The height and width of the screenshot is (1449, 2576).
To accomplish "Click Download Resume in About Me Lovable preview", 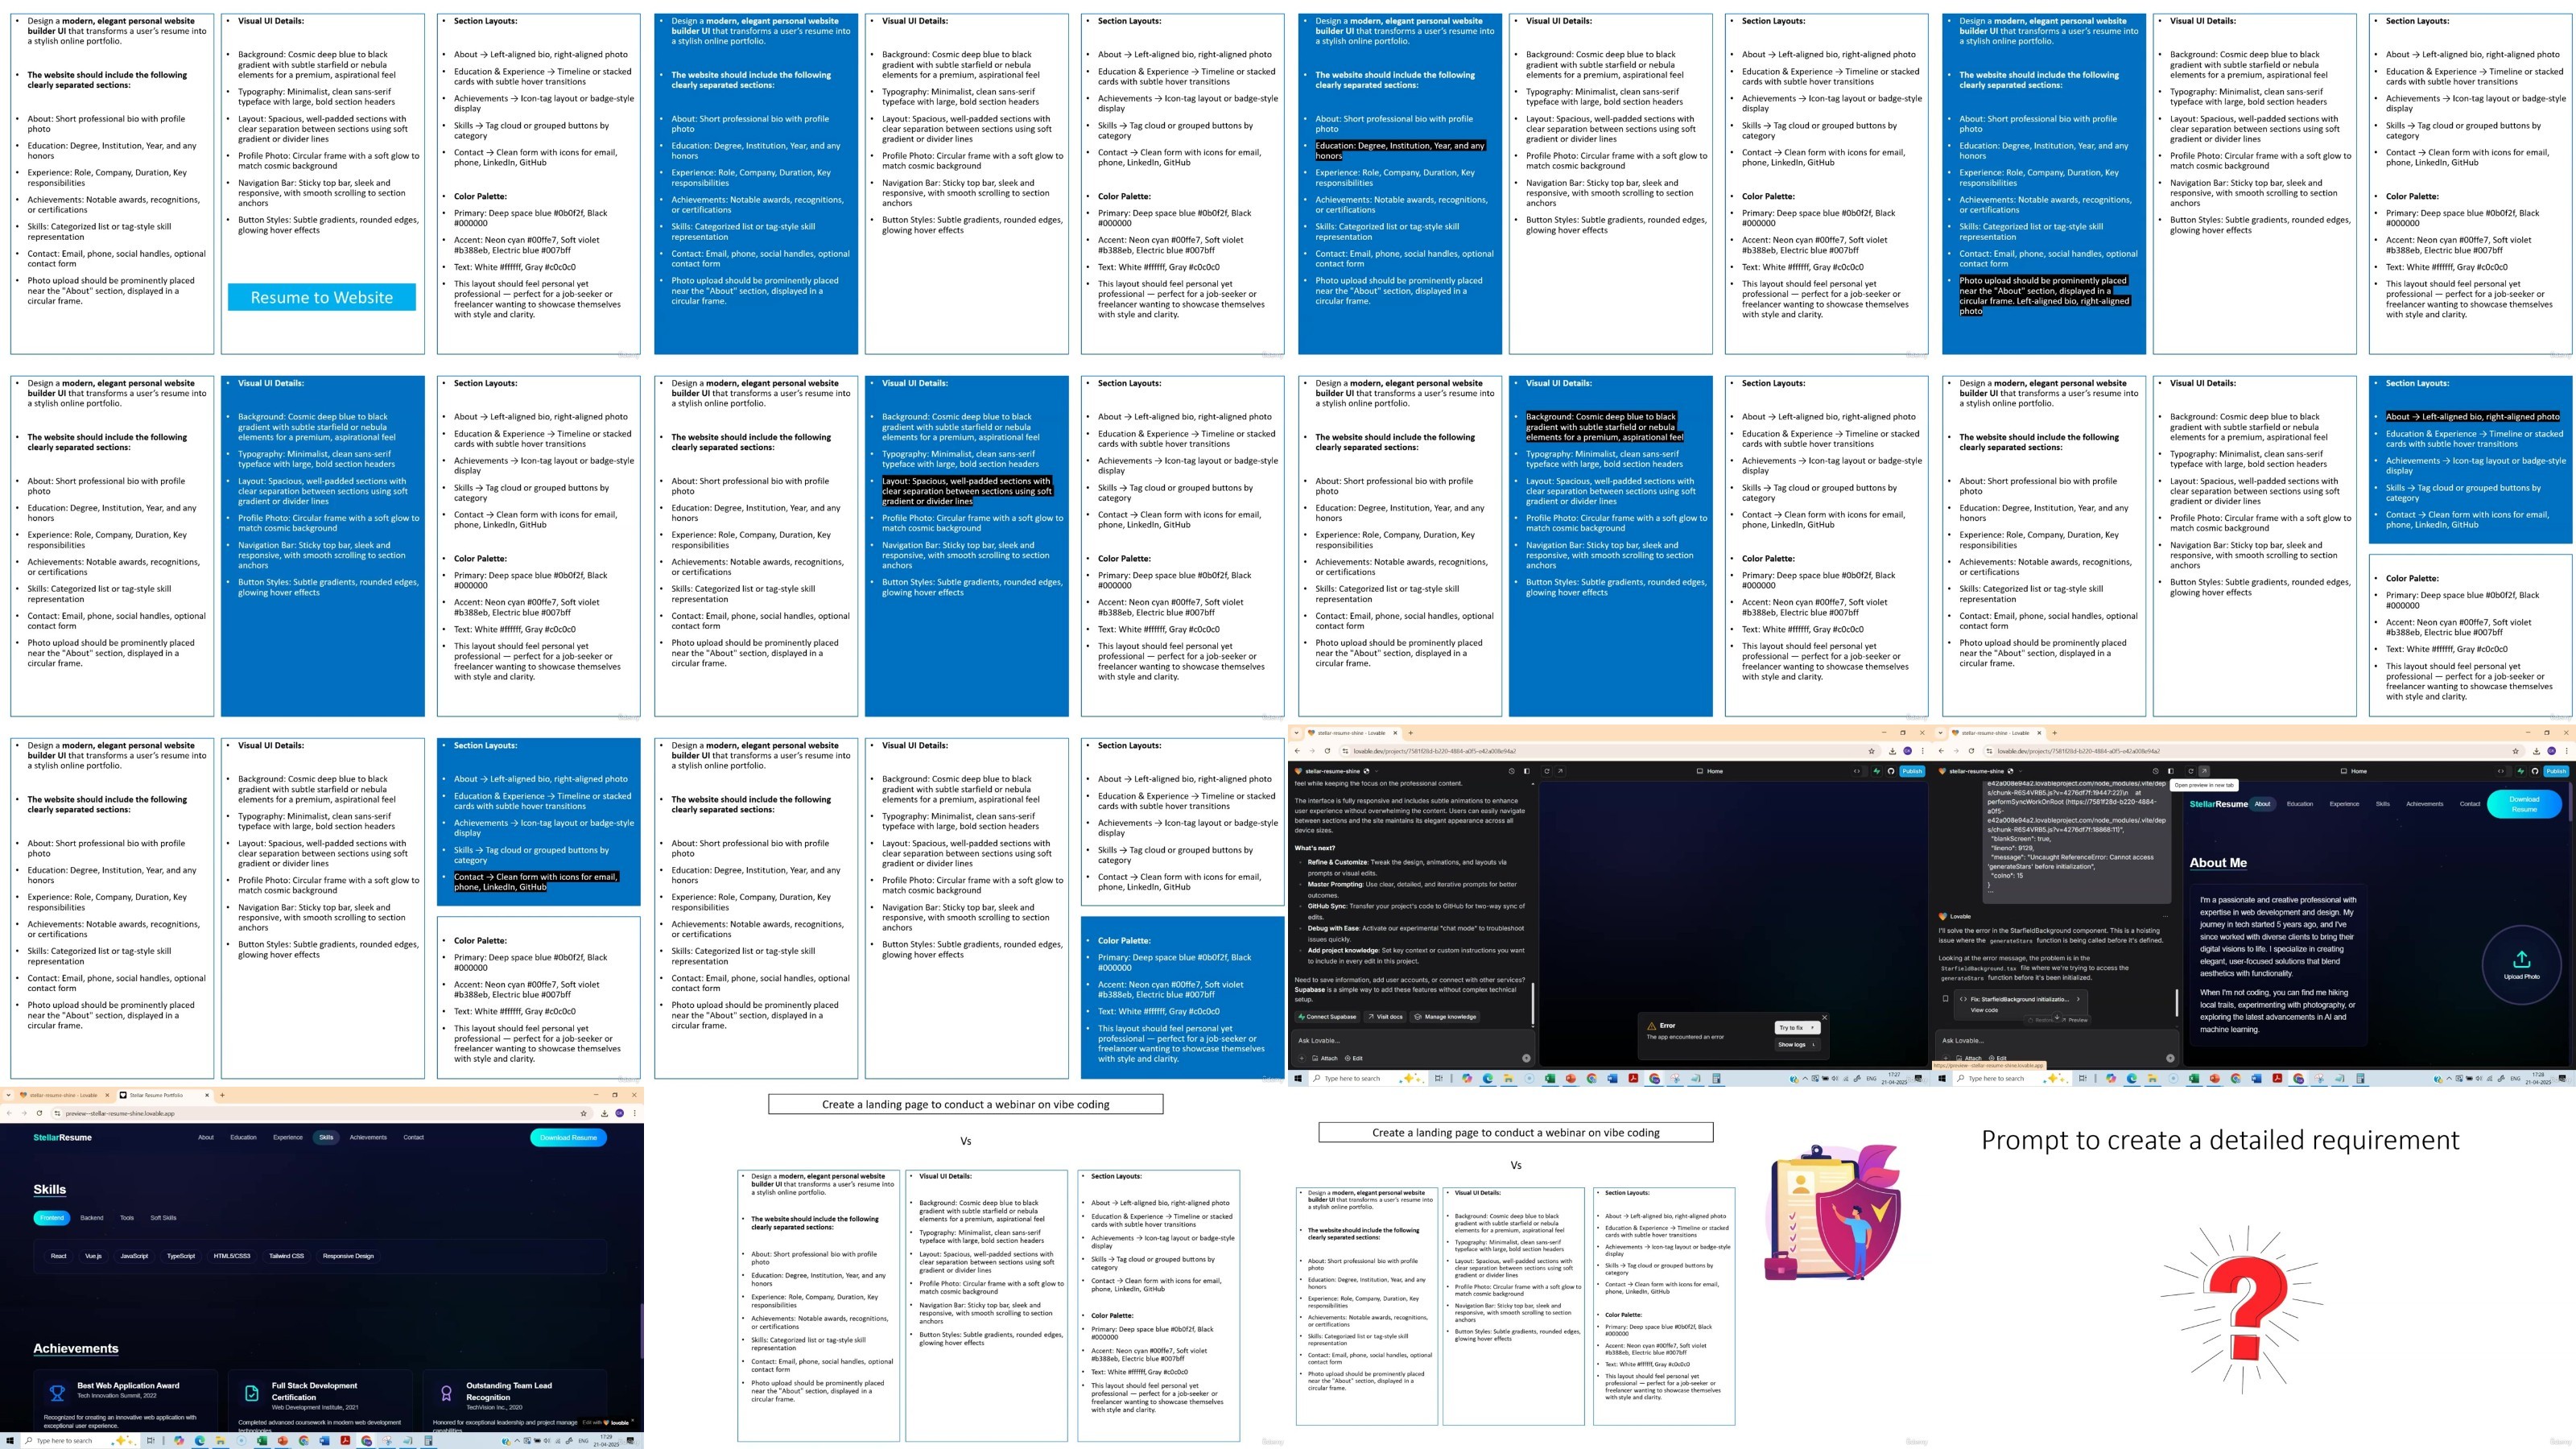I will pos(2524,804).
